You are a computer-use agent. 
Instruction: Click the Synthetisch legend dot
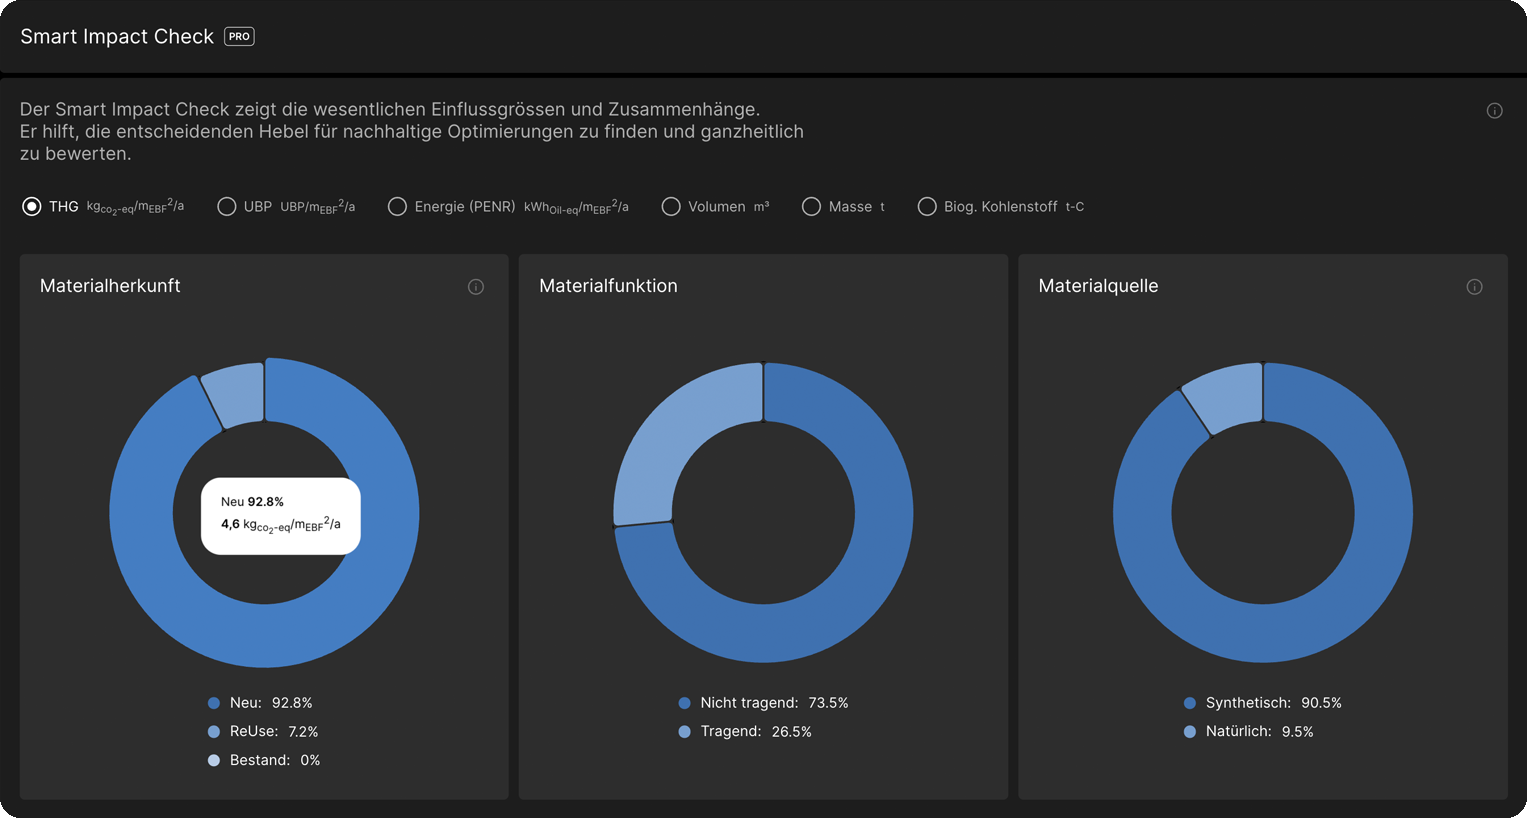1190,703
